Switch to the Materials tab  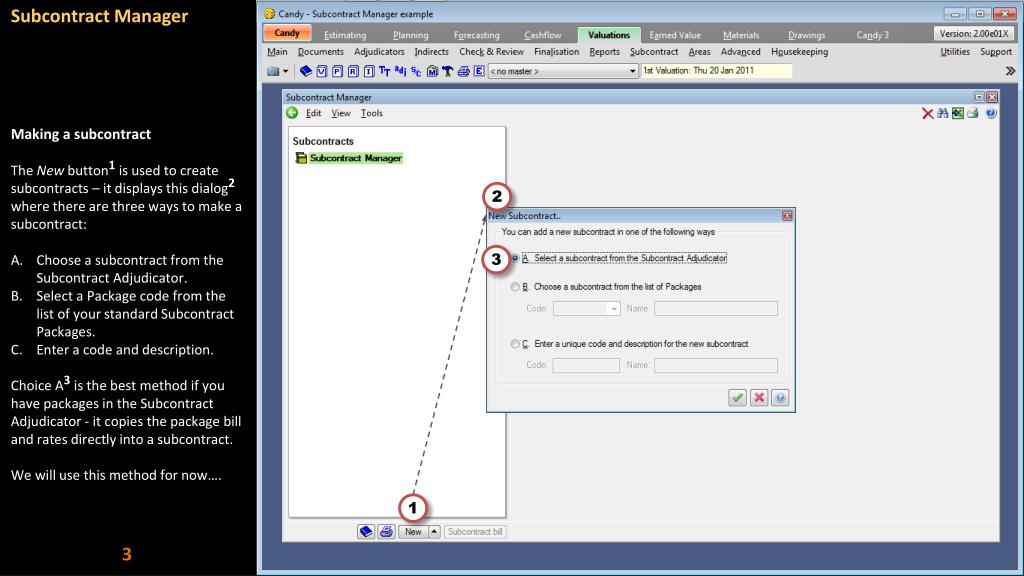pos(741,35)
